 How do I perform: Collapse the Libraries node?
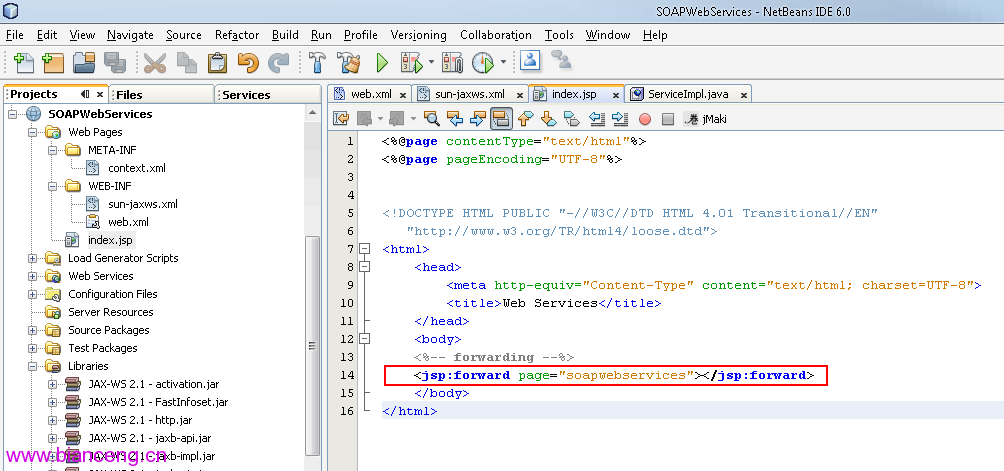click(33, 367)
